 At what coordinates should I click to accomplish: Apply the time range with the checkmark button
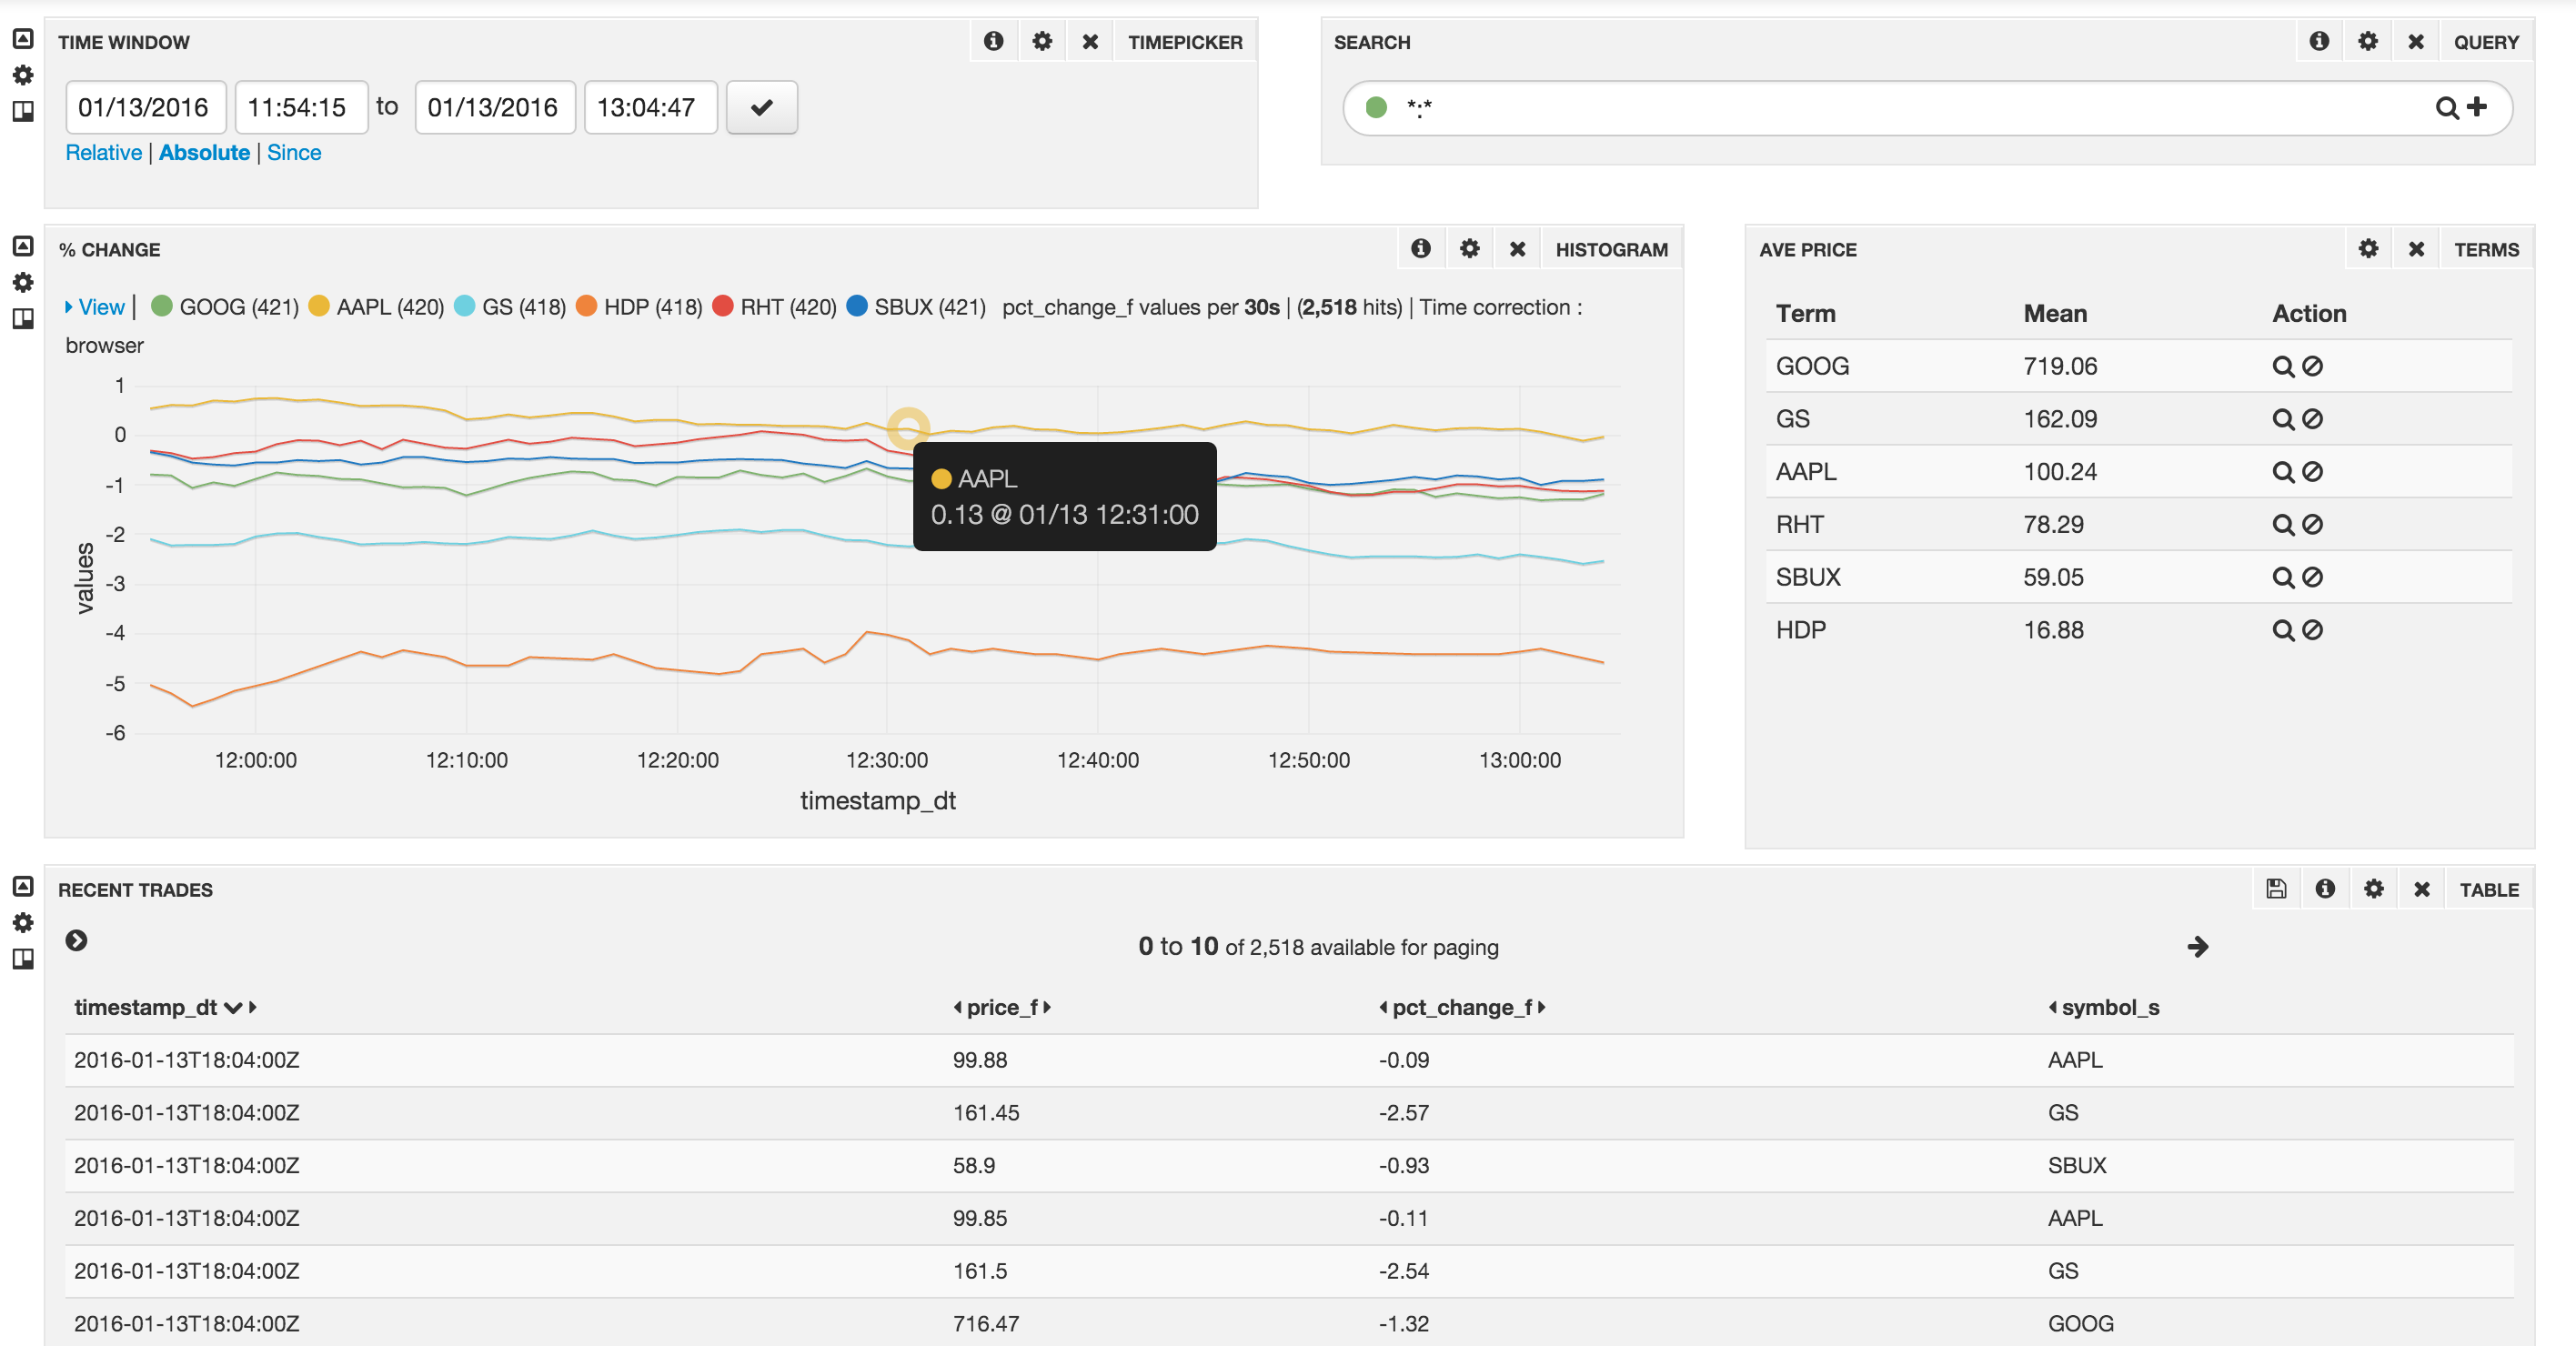point(761,107)
